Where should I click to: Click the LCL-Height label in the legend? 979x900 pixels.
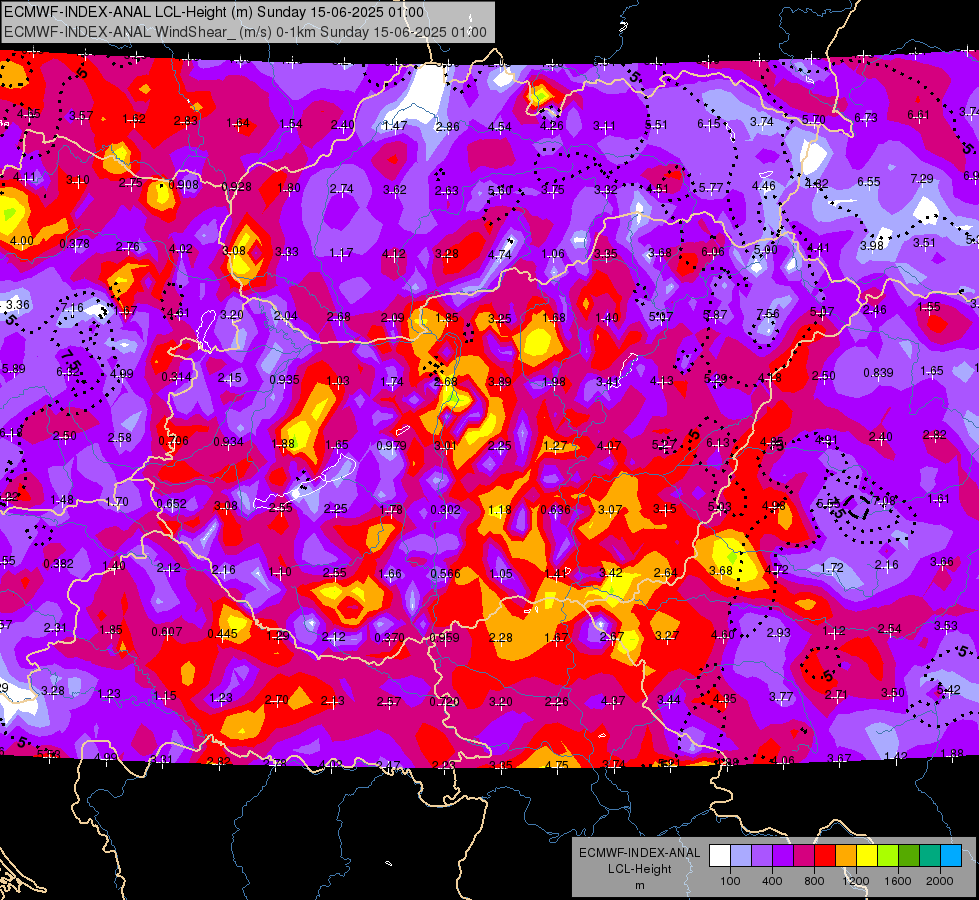point(639,869)
